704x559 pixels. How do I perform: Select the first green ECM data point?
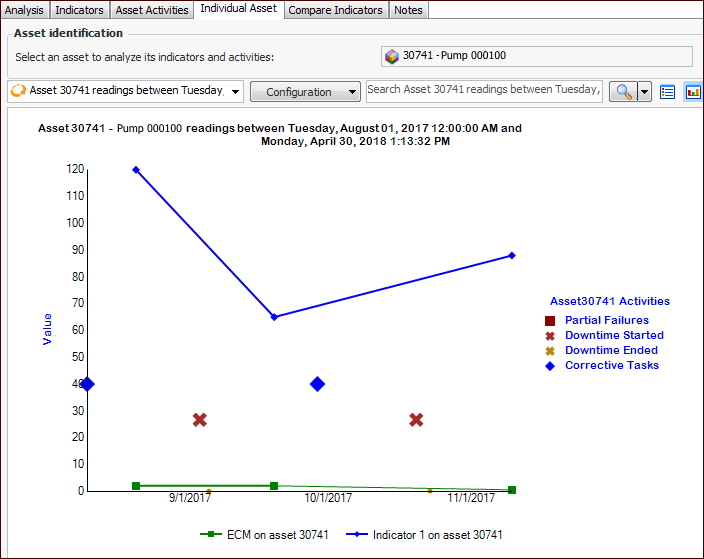click(x=136, y=486)
